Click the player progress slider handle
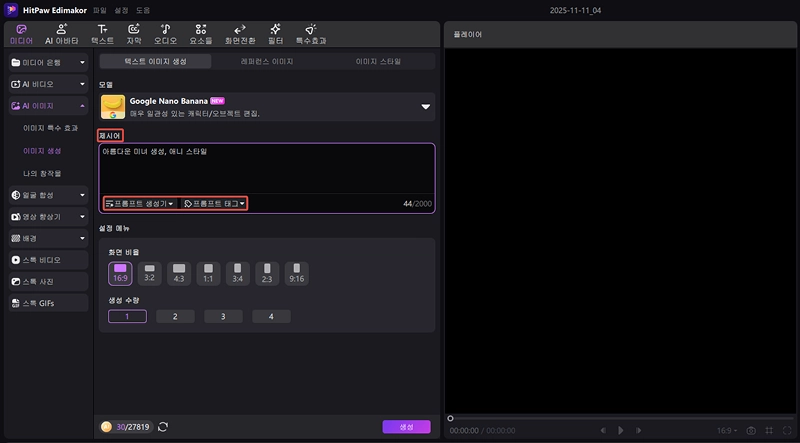Screen dimensions: 800x443 [450, 419]
